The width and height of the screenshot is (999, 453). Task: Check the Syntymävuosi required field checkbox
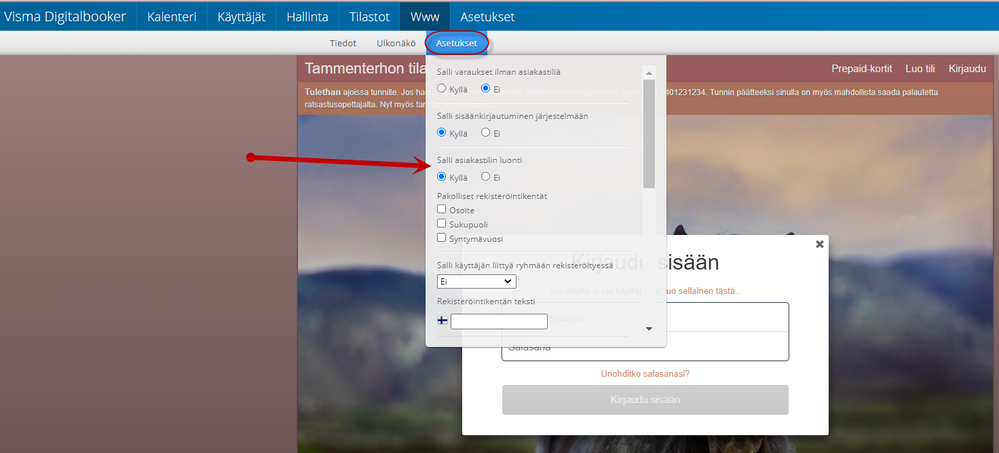point(442,238)
